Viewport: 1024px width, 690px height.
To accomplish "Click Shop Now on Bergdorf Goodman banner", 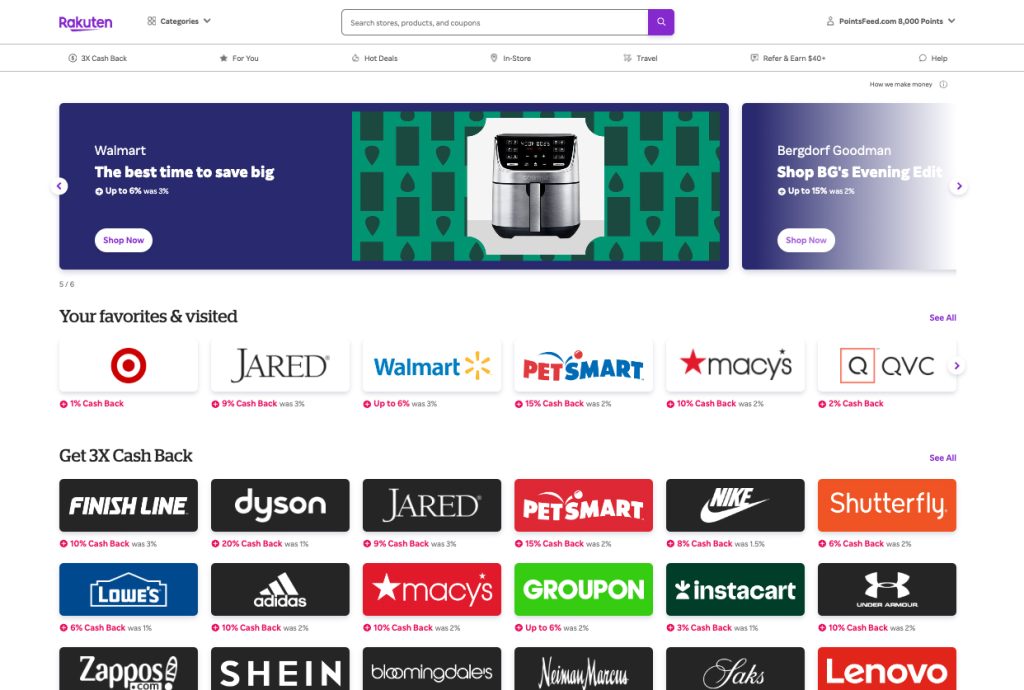I will 806,240.
